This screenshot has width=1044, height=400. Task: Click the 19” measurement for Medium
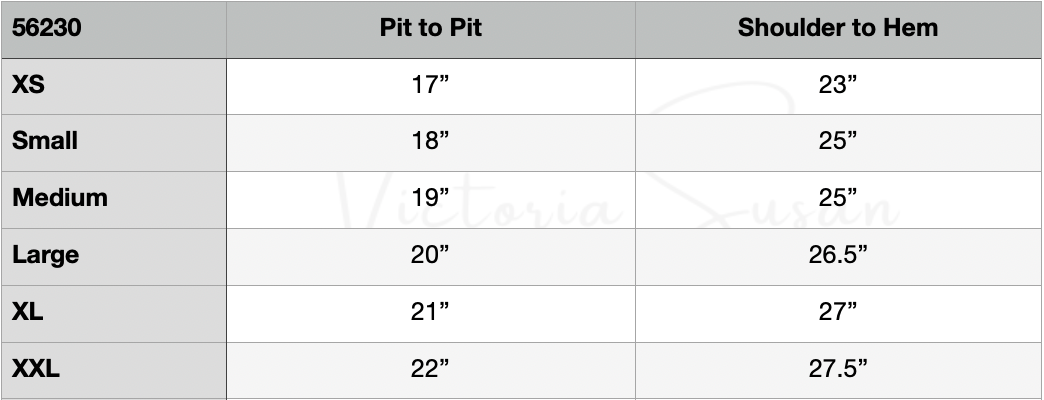pyautogui.click(x=431, y=198)
